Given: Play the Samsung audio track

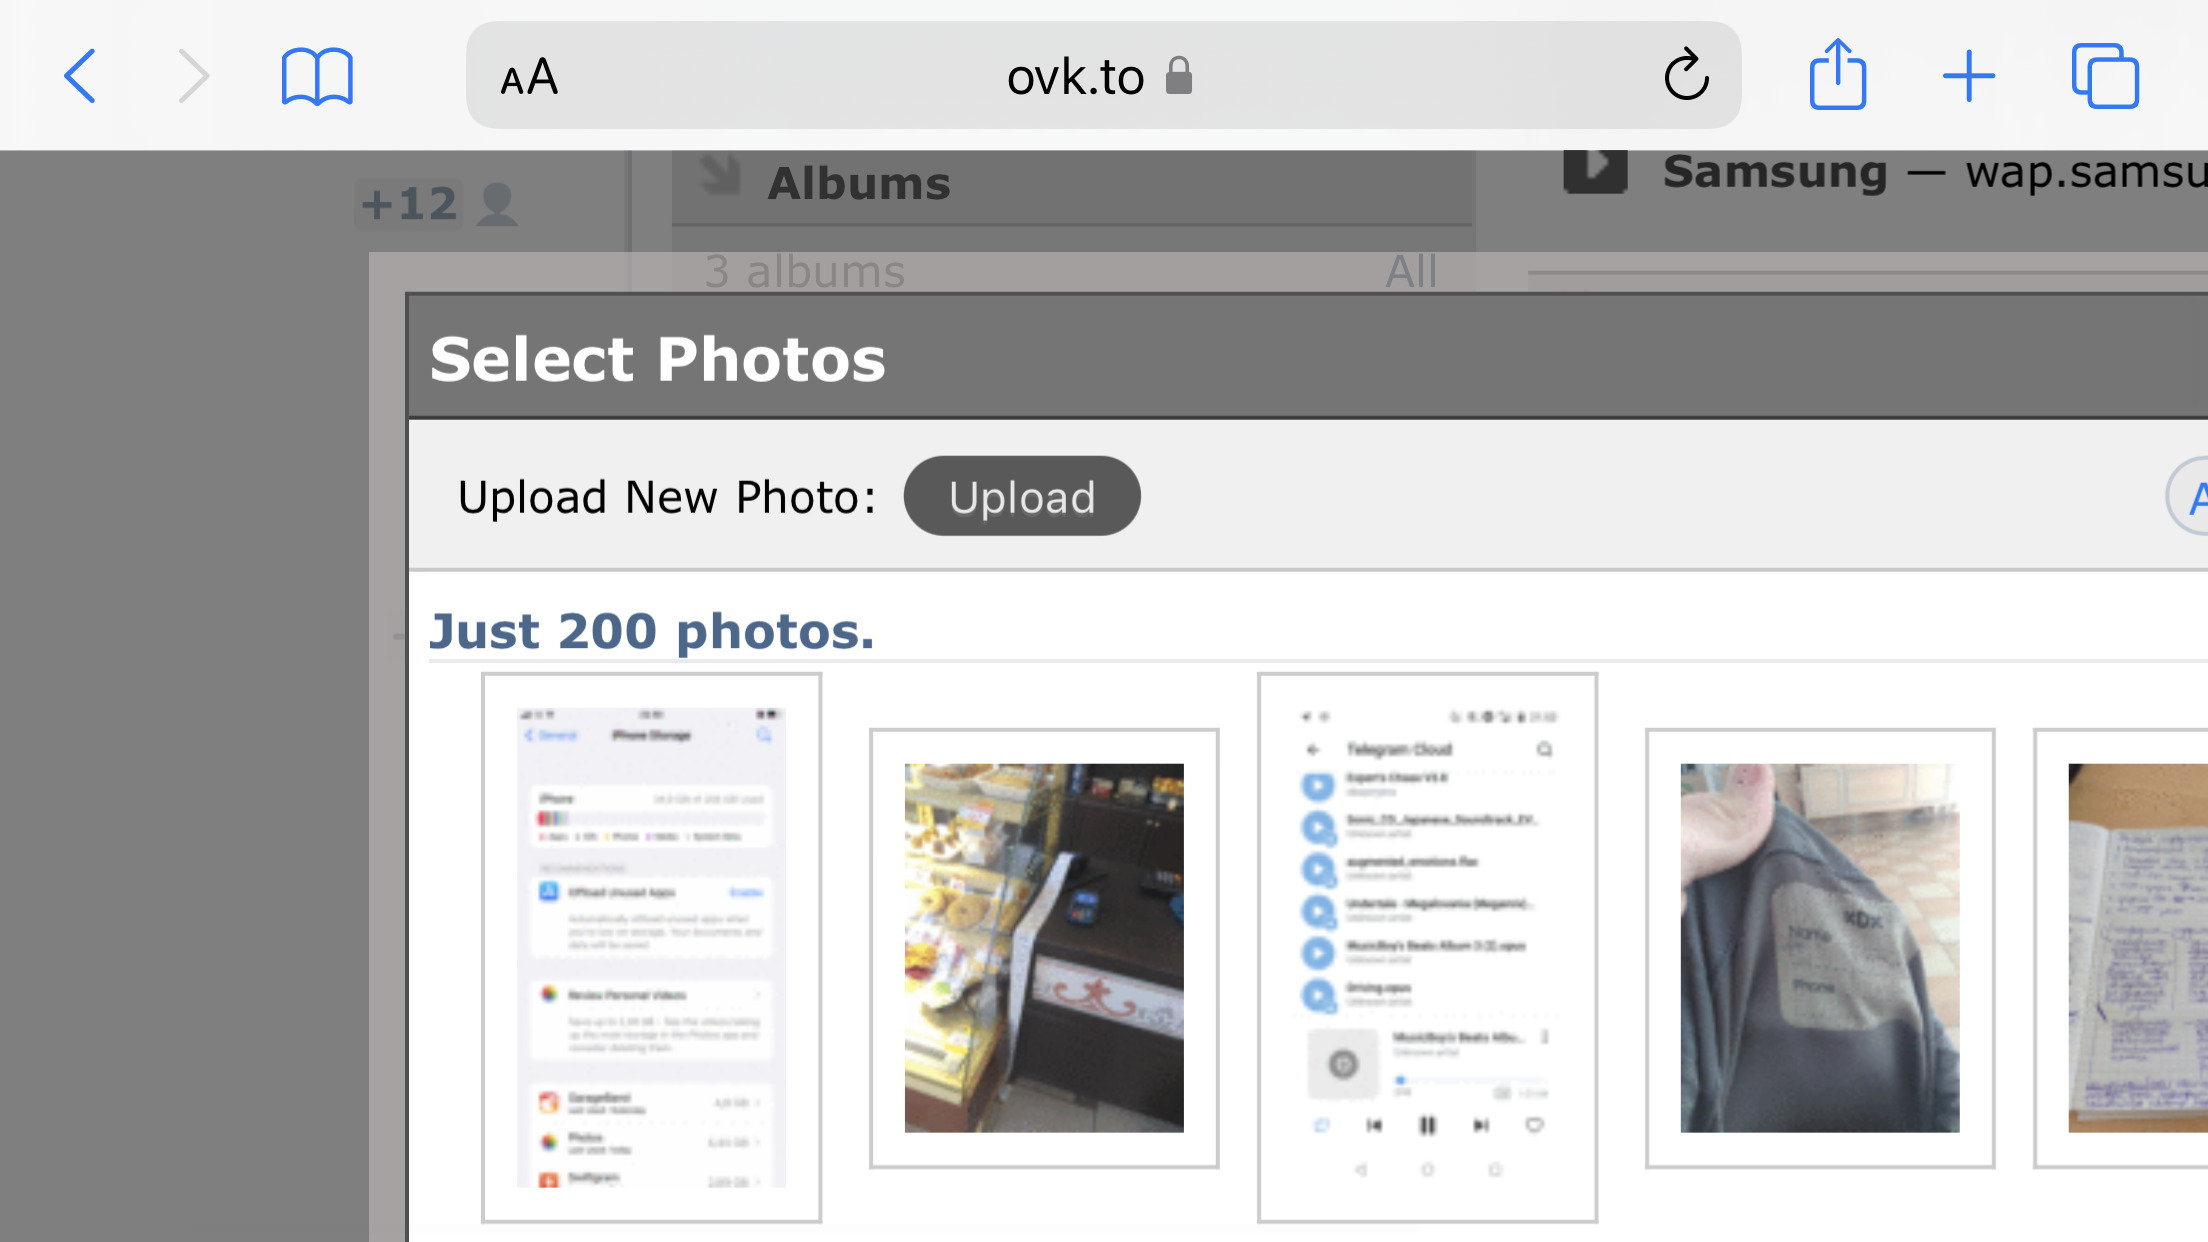Looking at the screenshot, I should [x=1594, y=170].
